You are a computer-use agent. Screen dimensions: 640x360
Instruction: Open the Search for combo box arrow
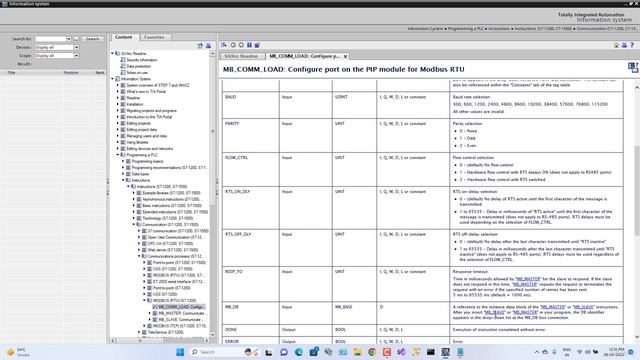click(69, 39)
